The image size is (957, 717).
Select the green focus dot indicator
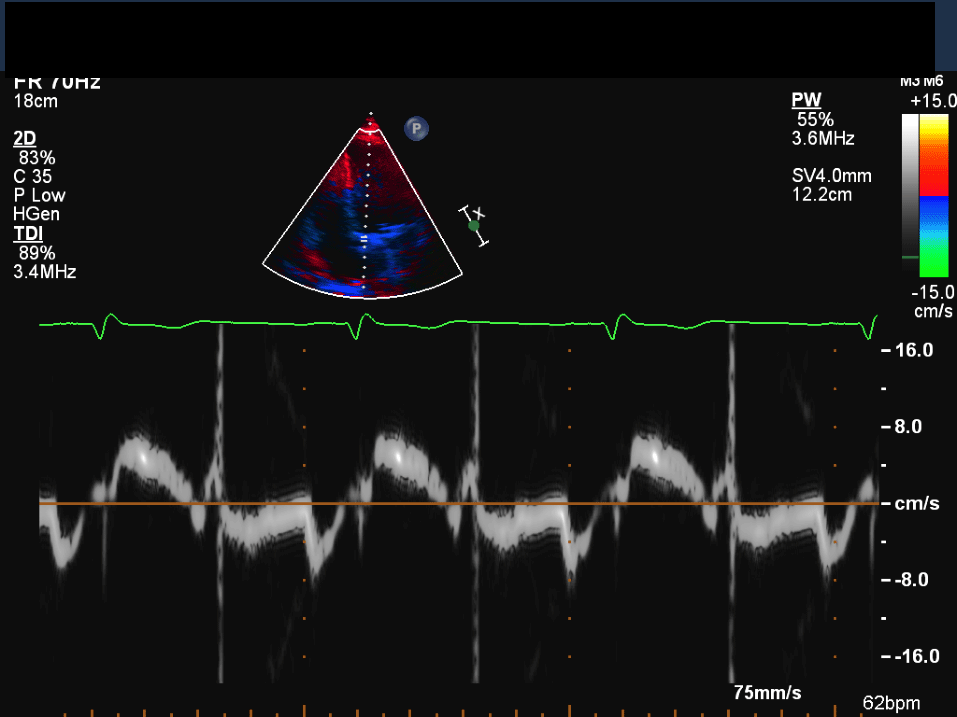474,226
